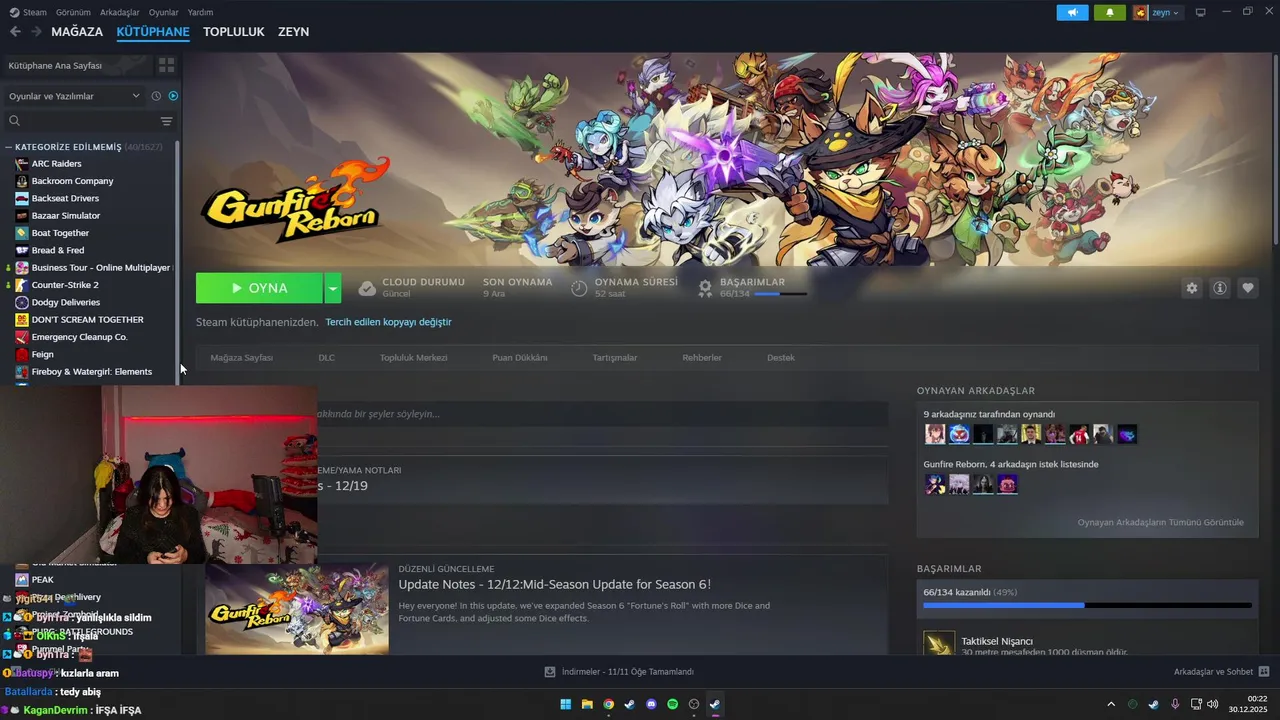Screen dimensions: 1280x720
Task: Click the Başarımlar gear icon
Action: [x=705, y=288]
